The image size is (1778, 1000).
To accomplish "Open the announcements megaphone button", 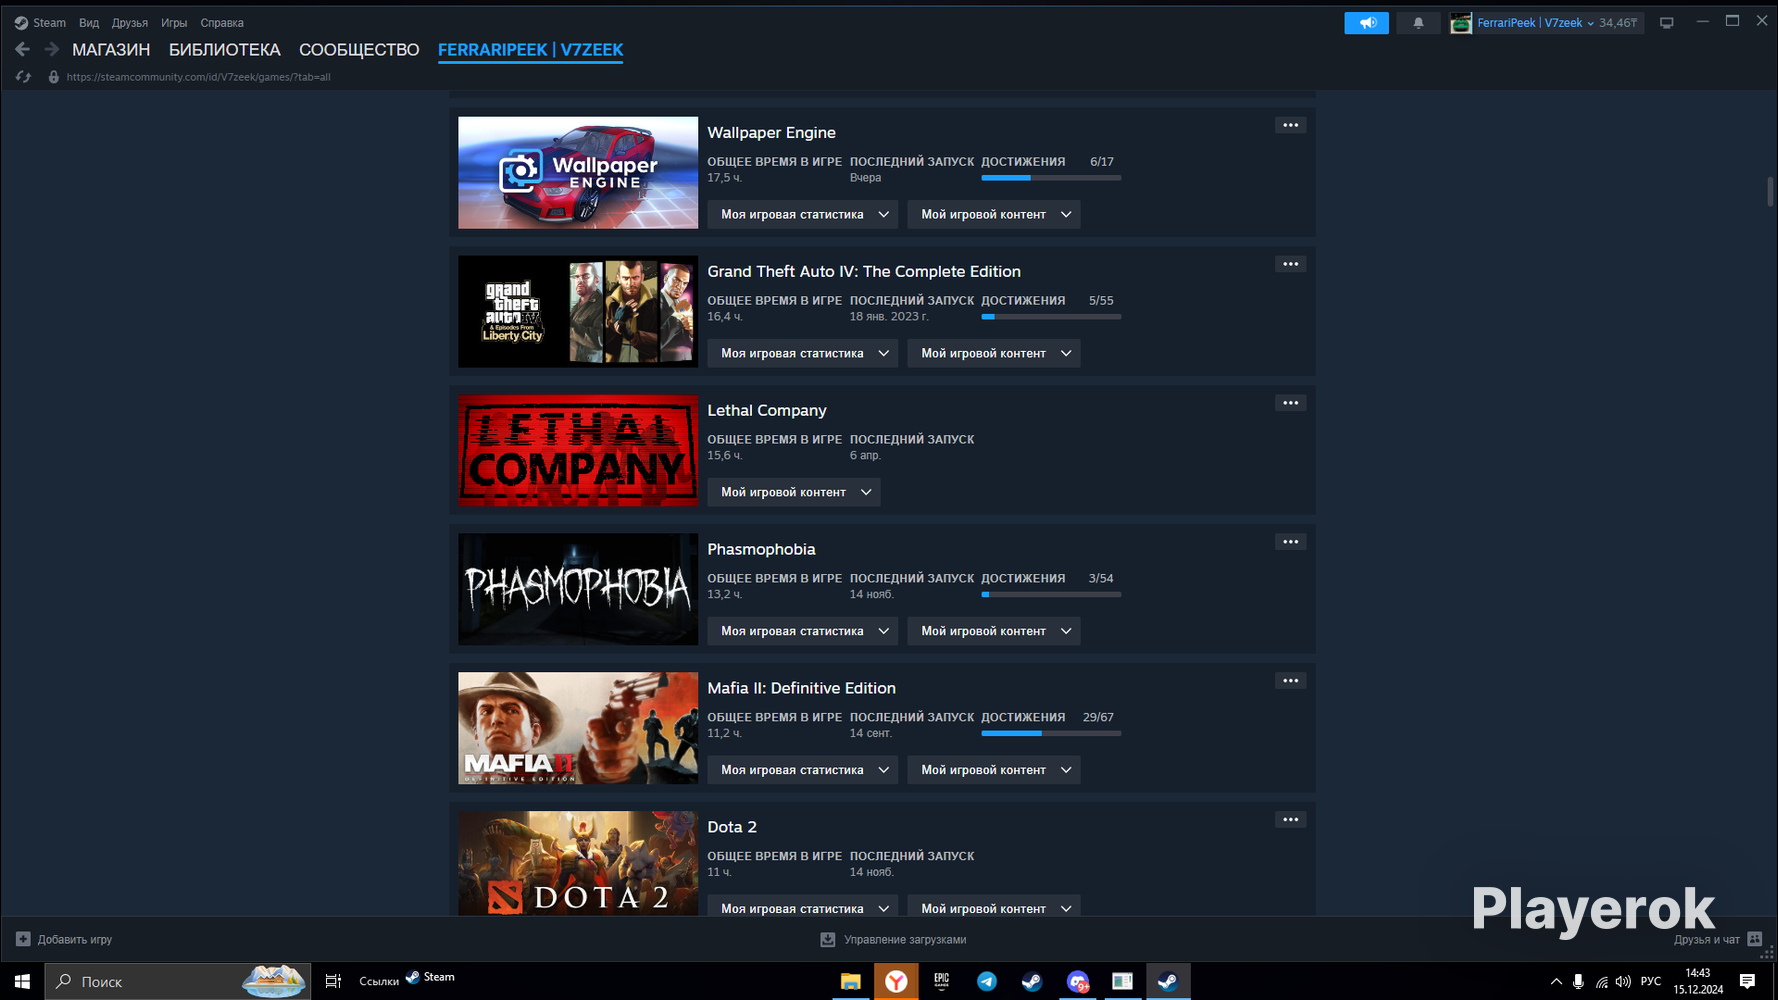I will 1366,23.
